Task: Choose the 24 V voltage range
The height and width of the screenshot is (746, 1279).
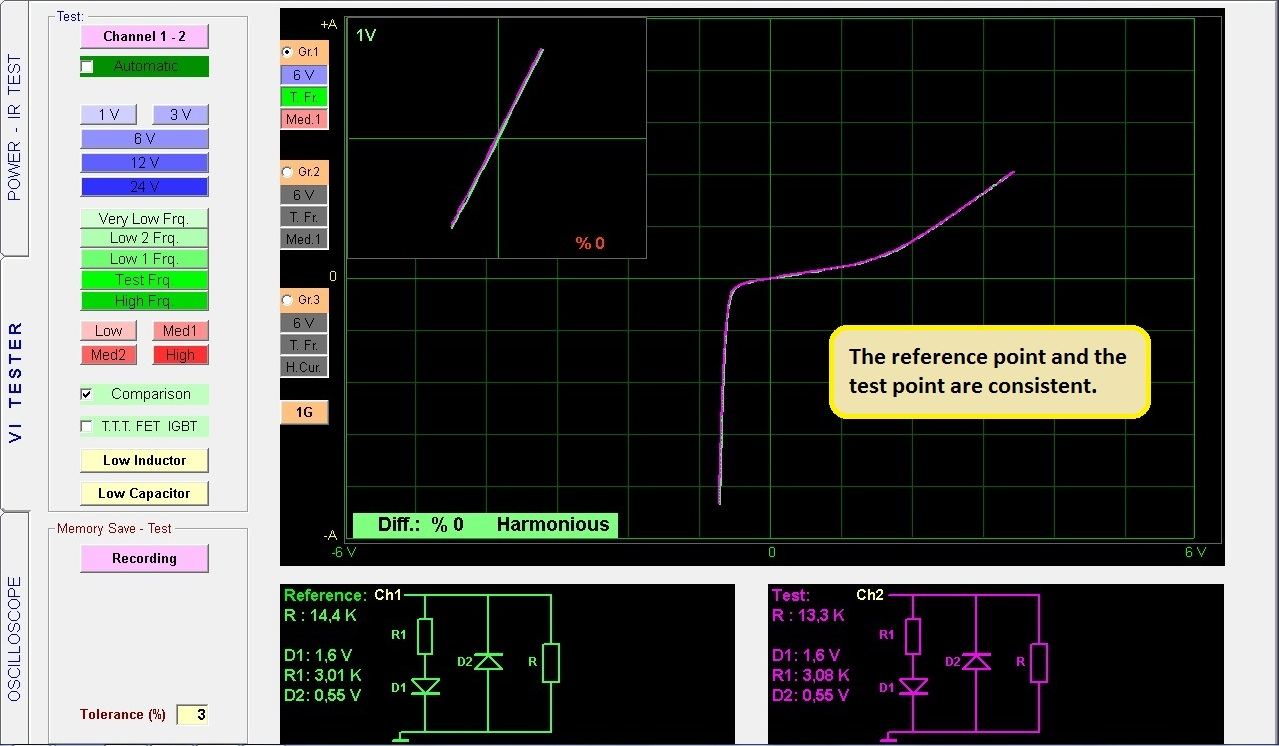Action: coord(144,187)
